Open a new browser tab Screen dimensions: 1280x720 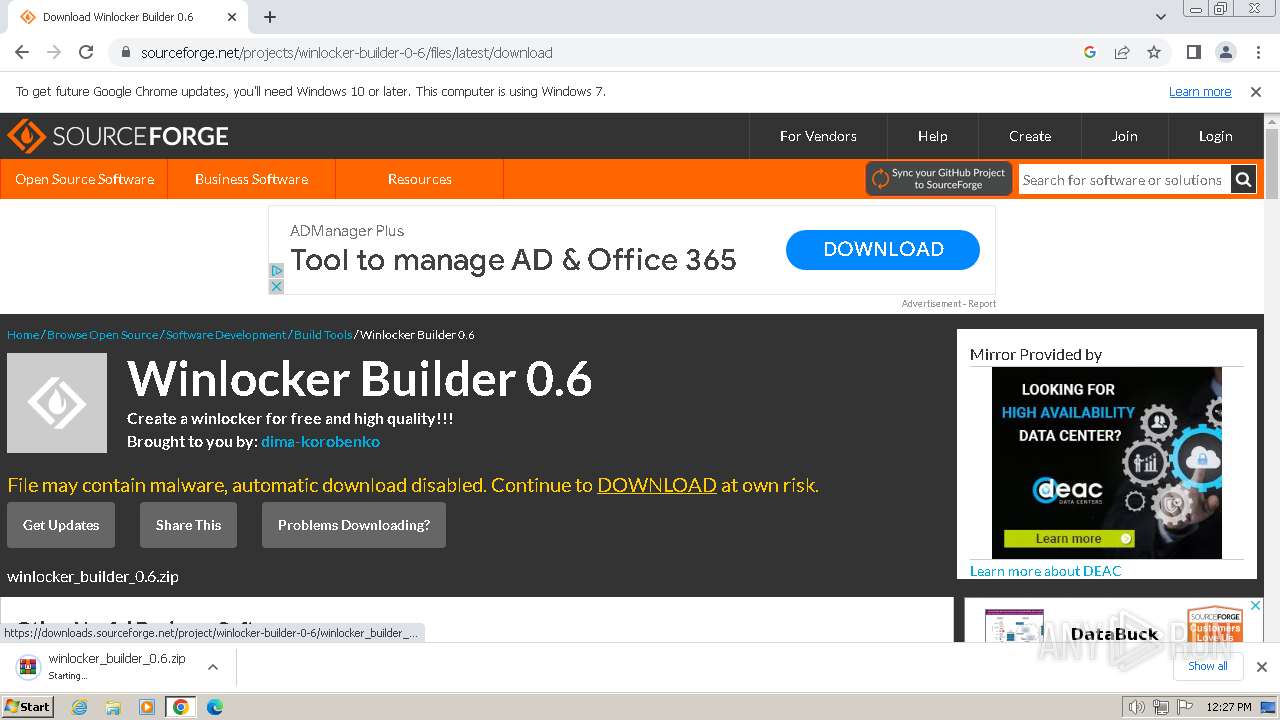(x=270, y=17)
